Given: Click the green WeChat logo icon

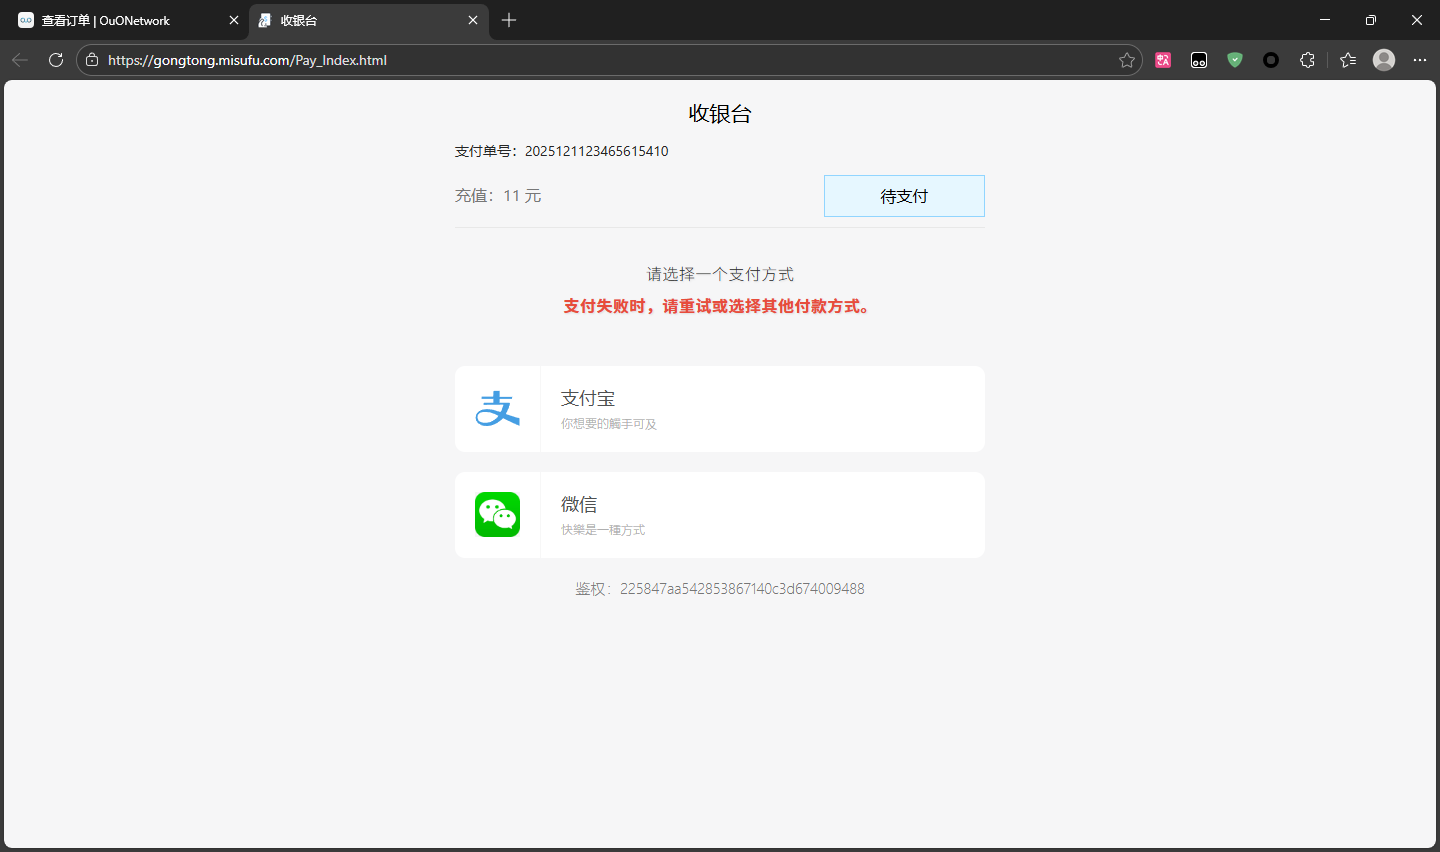Looking at the screenshot, I should pyautogui.click(x=497, y=515).
